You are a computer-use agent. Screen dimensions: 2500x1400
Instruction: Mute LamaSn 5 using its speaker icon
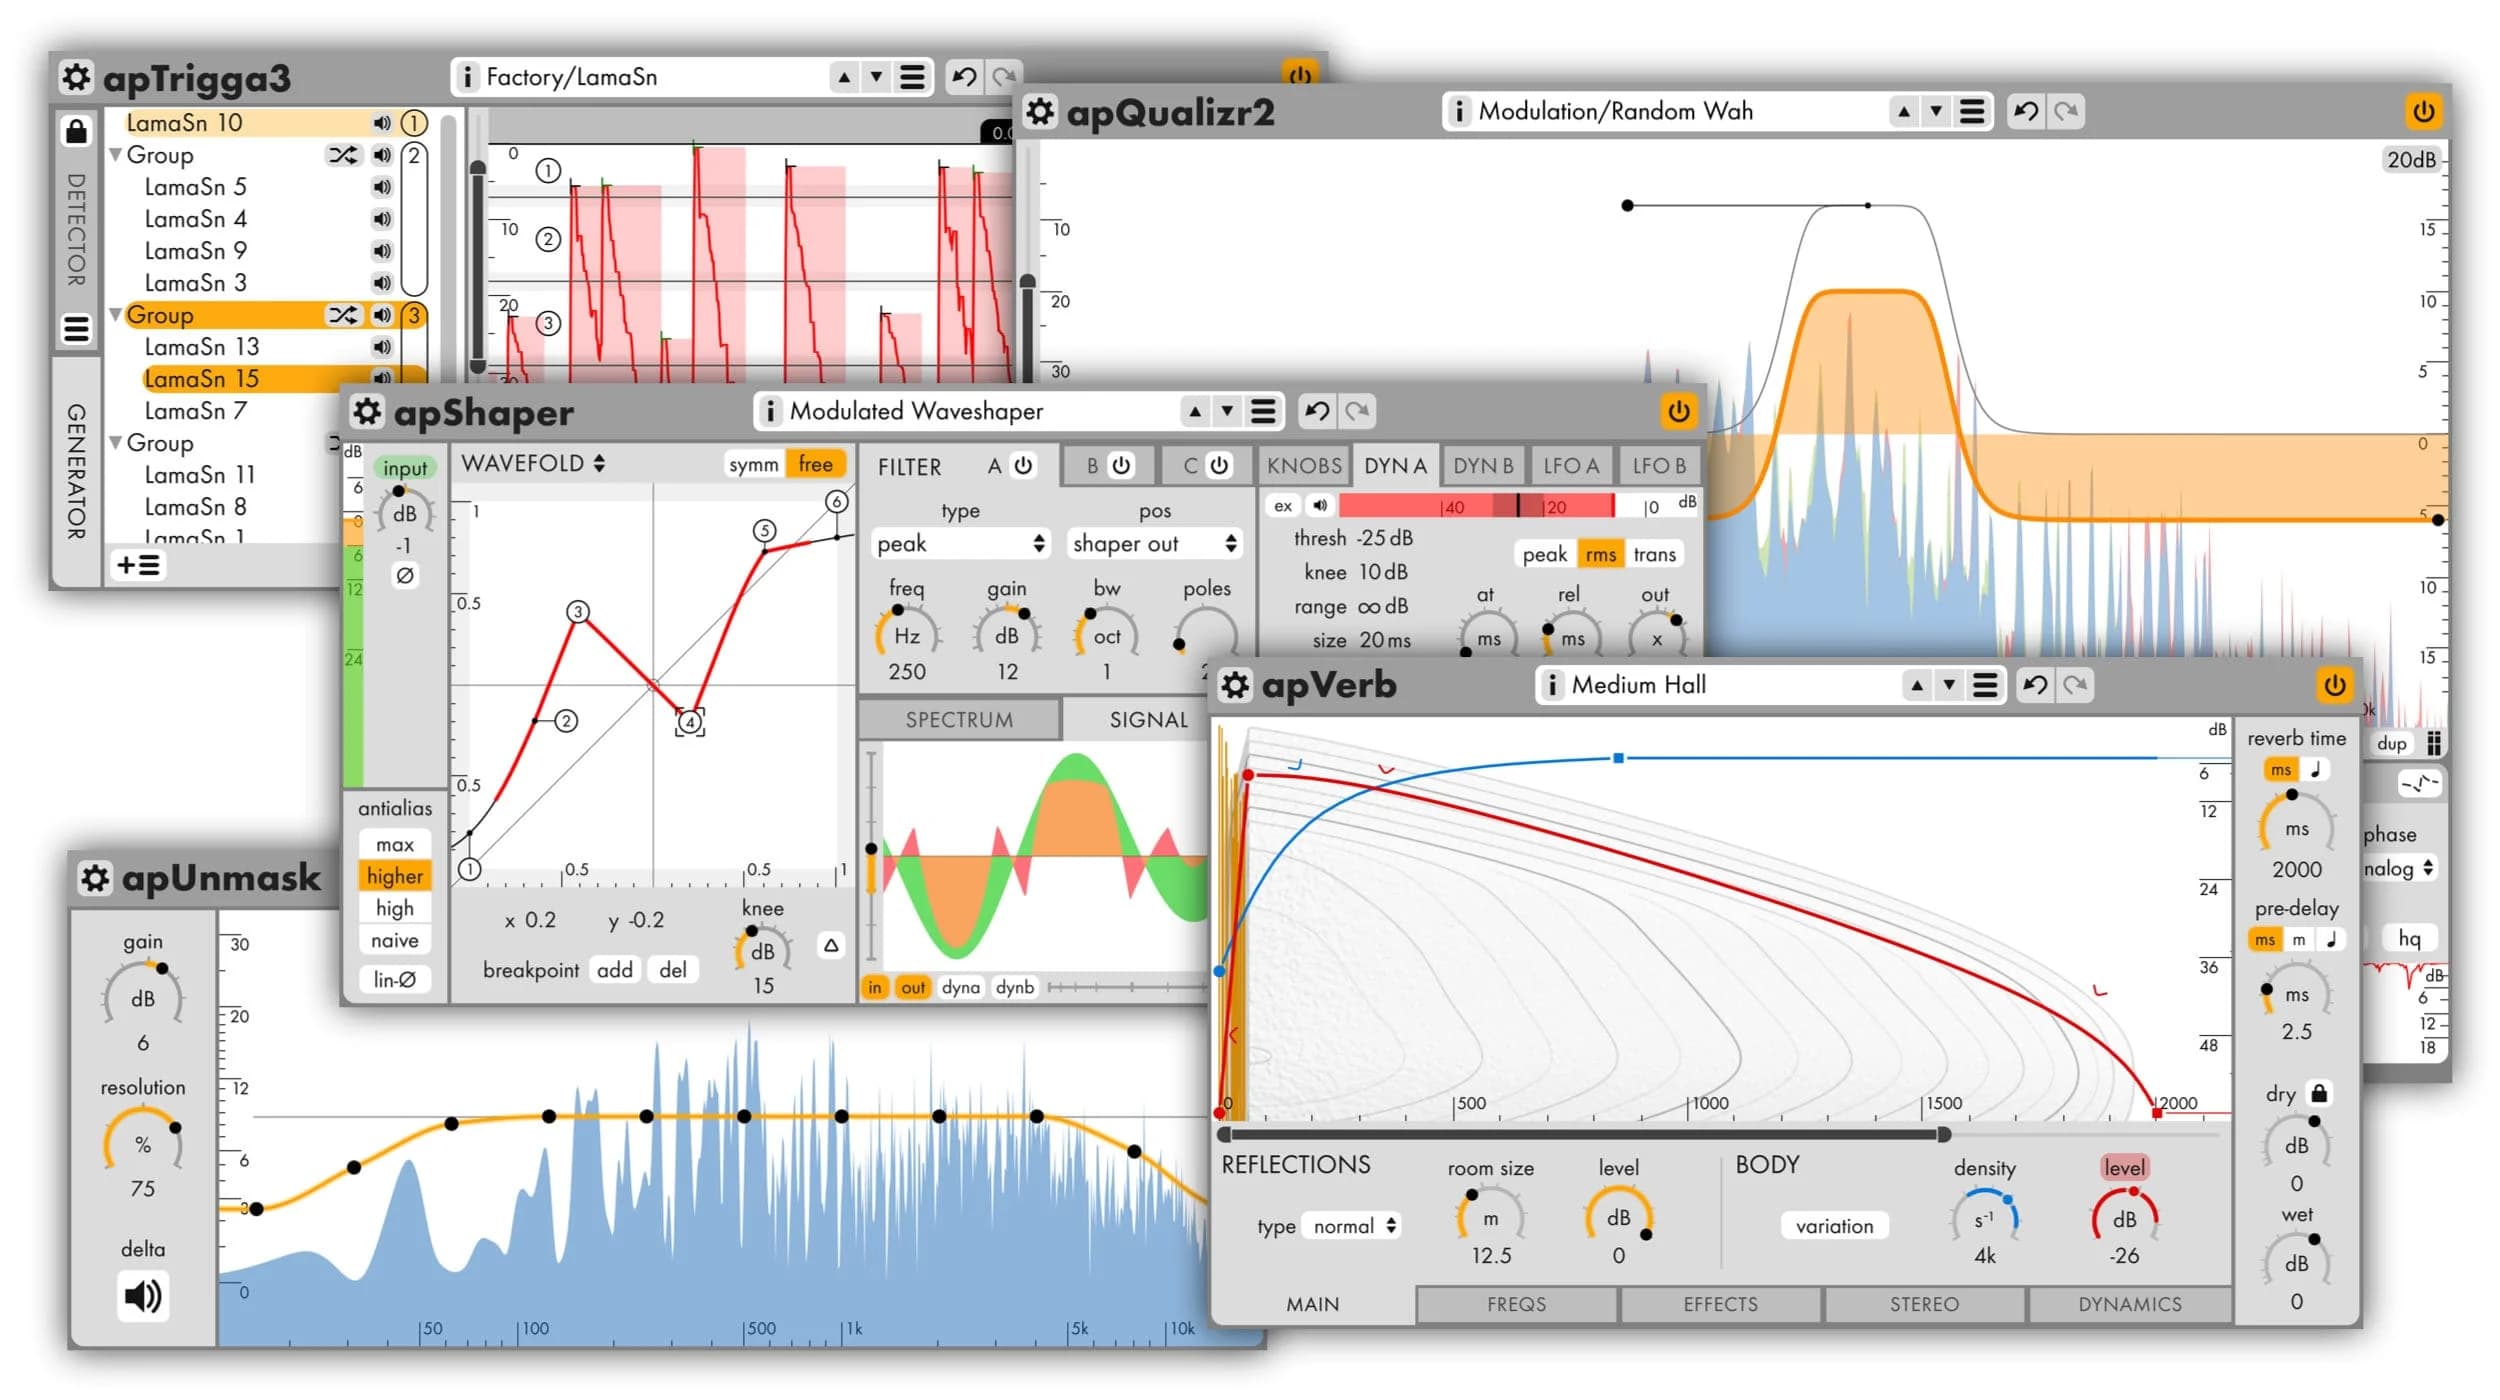pos(382,186)
